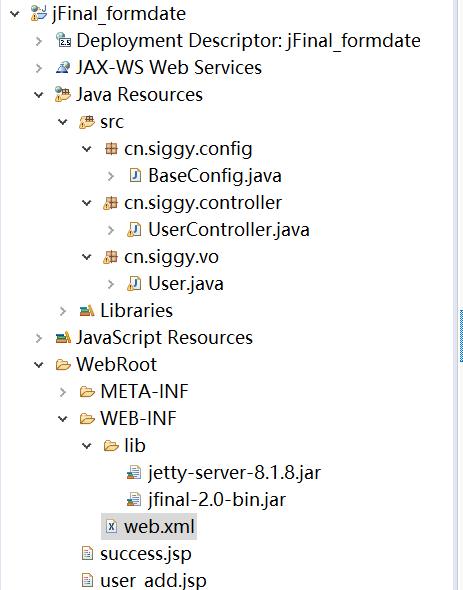
Task: Expand the User.java node
Action: pyautogui.click(x=111, y=284)
